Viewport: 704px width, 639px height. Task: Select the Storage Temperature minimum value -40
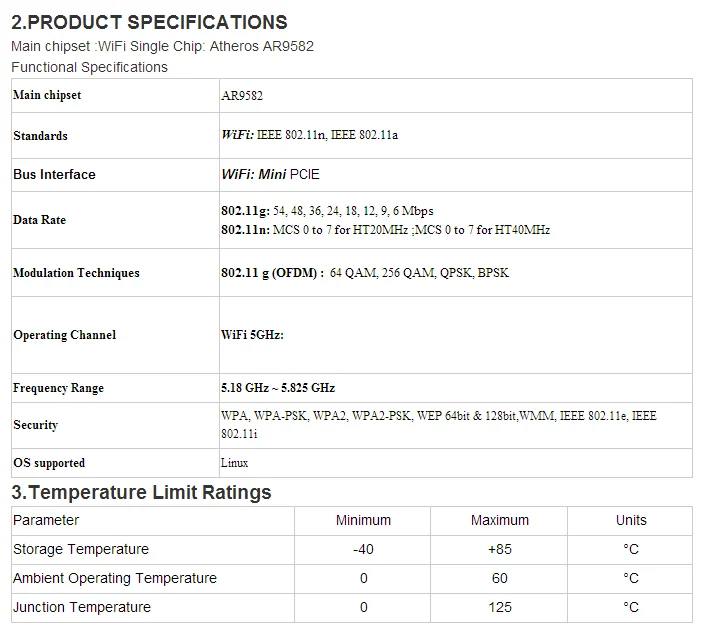(363, 549)
